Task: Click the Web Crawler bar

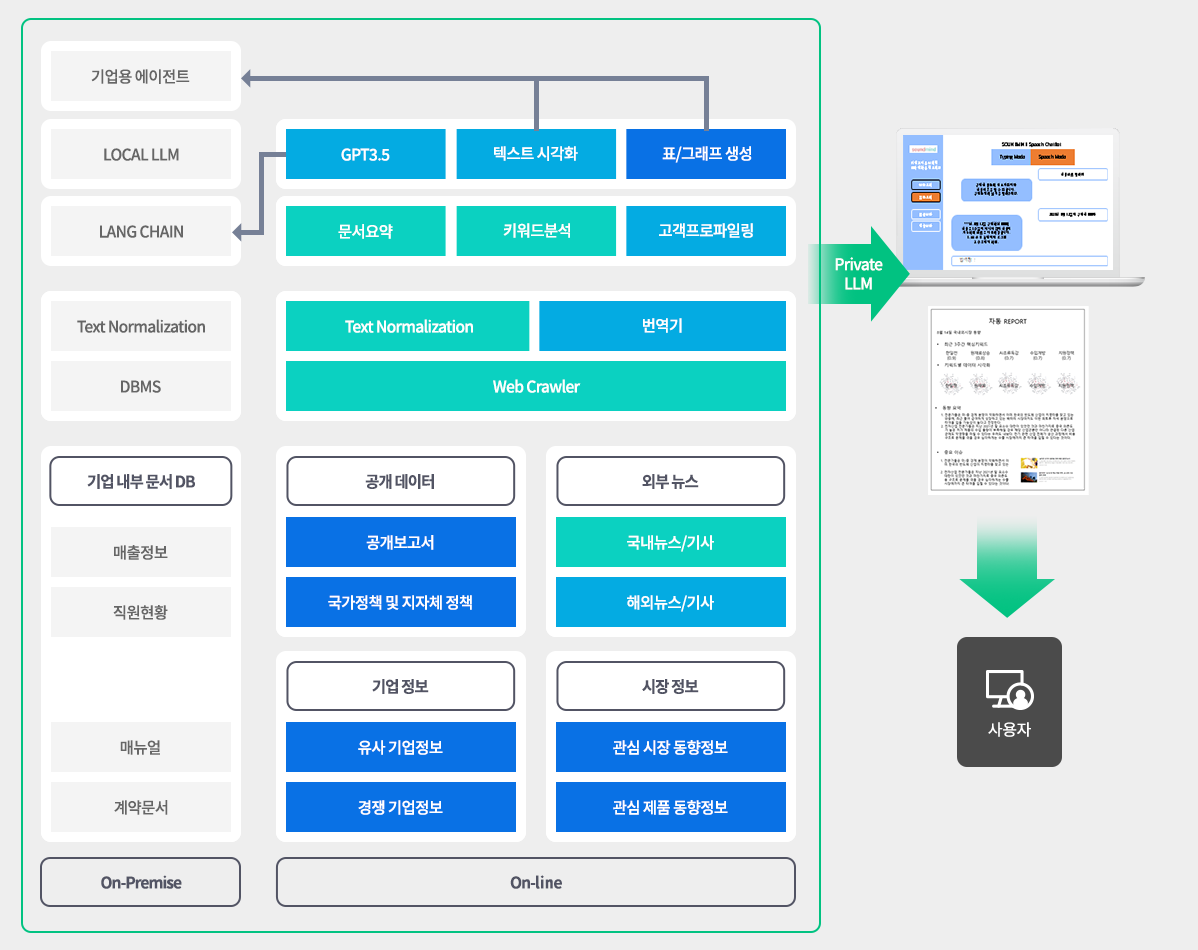Action: pyautogui.click(x=535, y=387)
